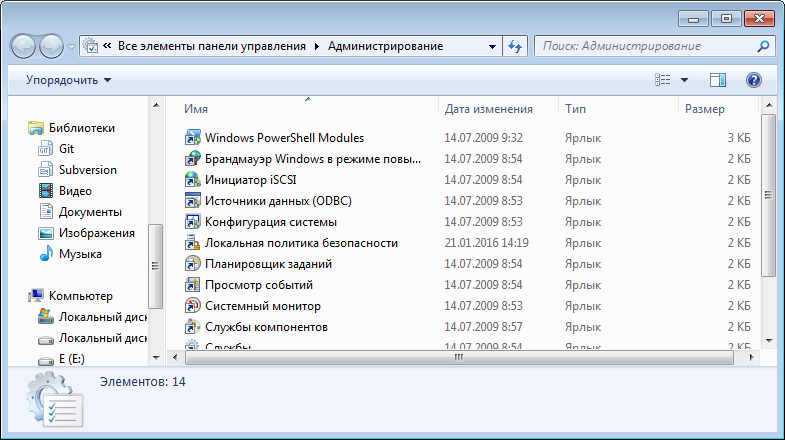Image resolution: width=785 pixels, height=440 pixels.
Task: Click the horizontal scrollbar thumb
Action: click(459, 357)
